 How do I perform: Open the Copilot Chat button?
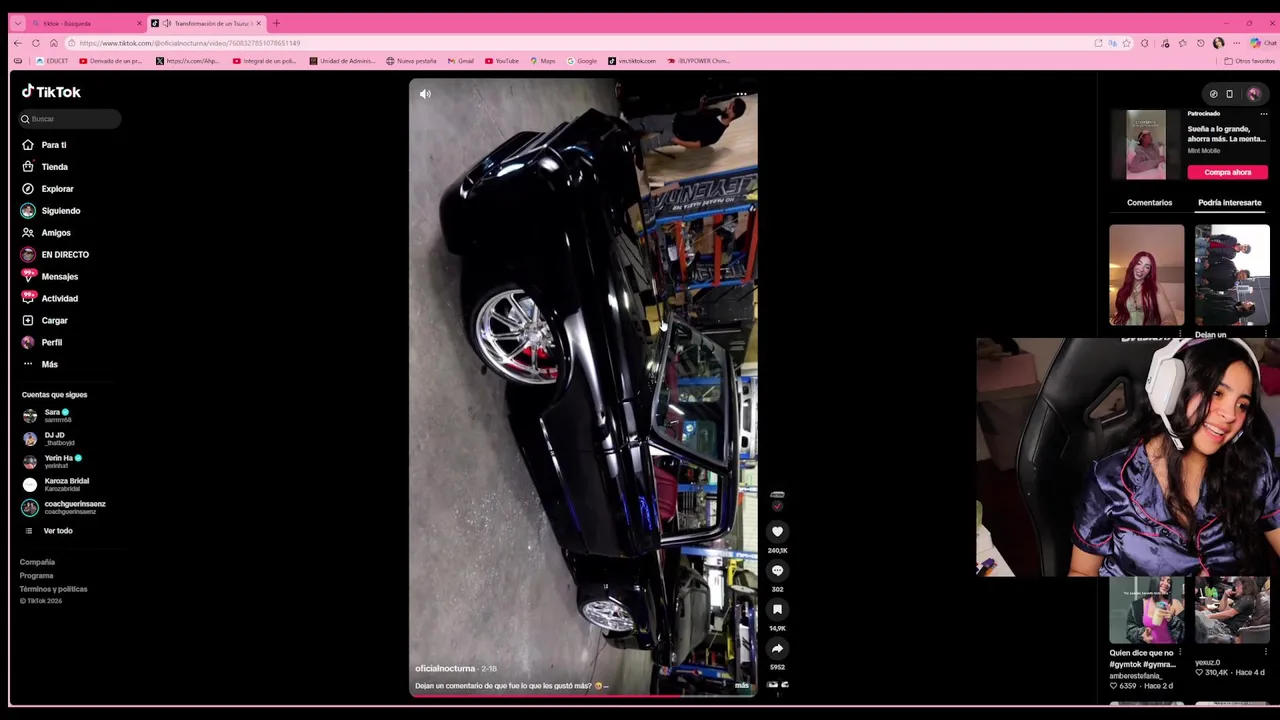click(1262, 43)
